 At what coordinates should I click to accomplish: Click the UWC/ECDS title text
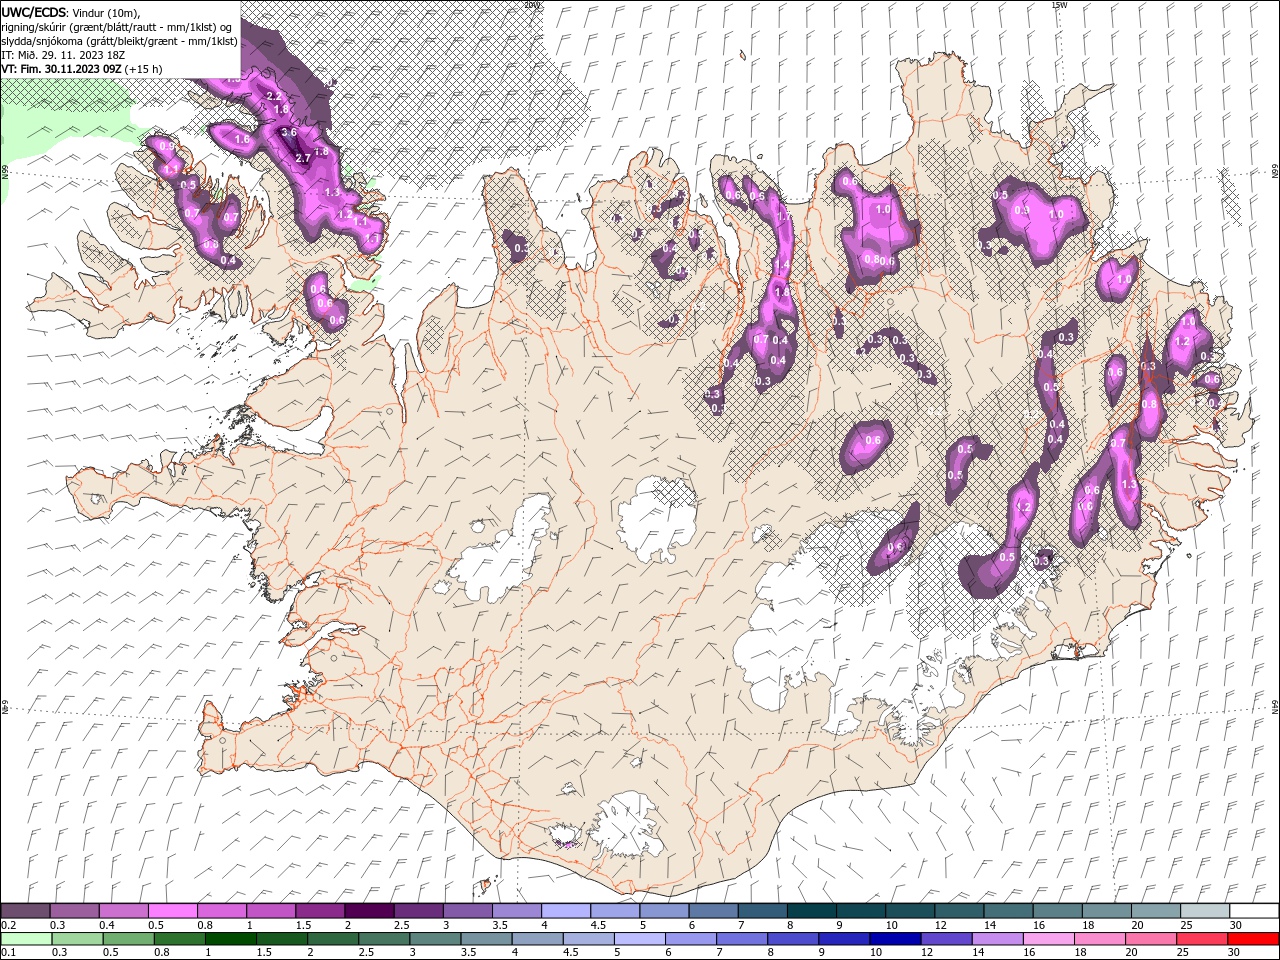click(34, 12)
